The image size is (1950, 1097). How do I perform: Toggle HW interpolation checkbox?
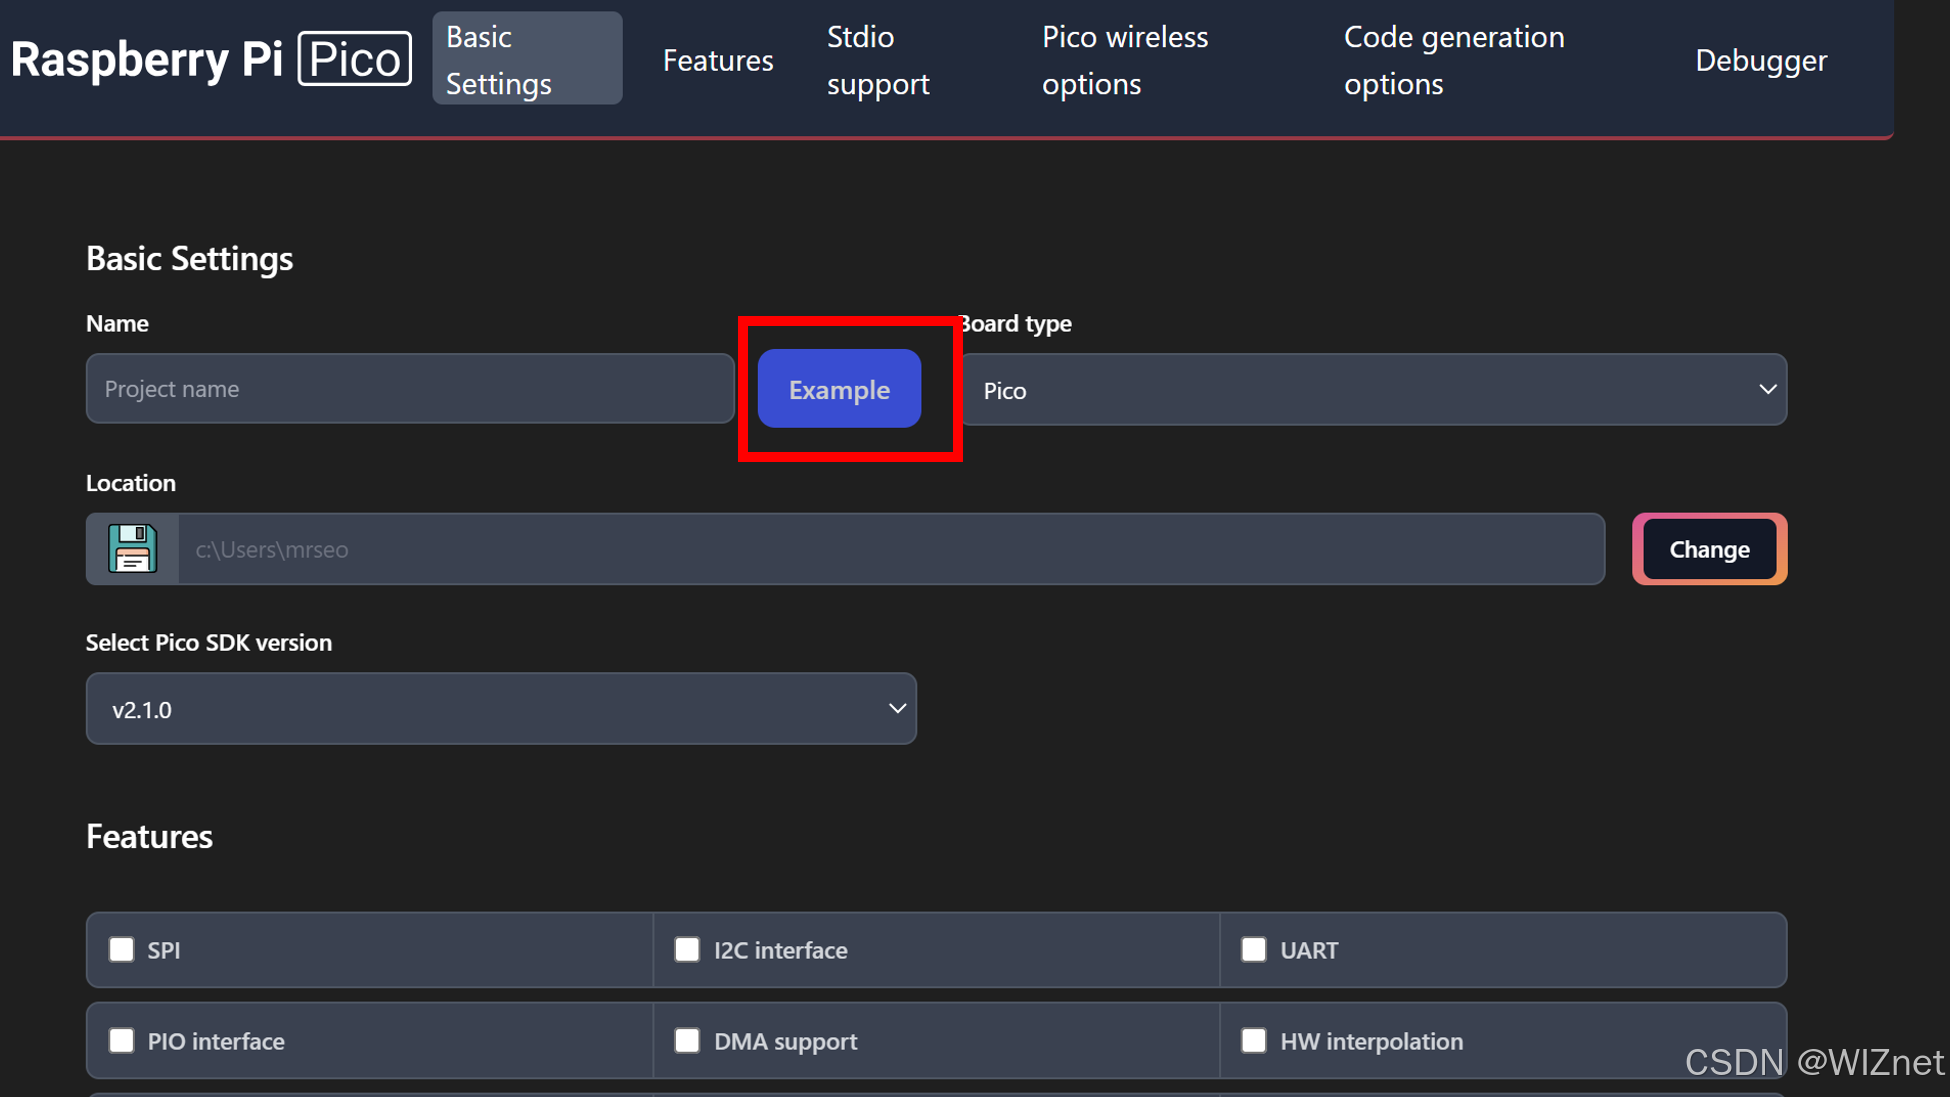[1253, 1040]
